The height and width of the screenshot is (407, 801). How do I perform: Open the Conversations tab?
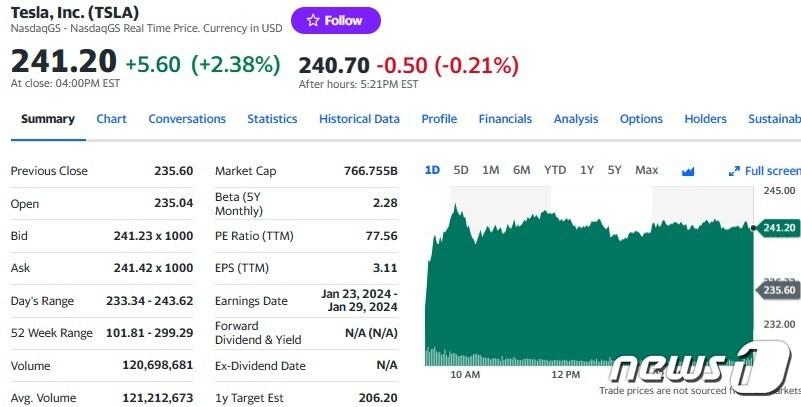pos(187,119)
